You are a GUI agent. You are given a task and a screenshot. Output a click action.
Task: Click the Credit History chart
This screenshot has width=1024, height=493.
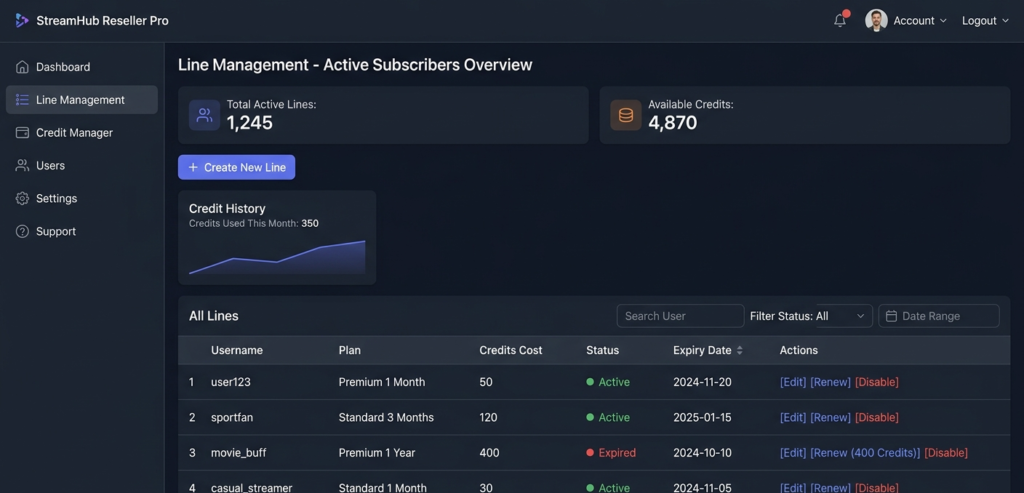[277, 258]
